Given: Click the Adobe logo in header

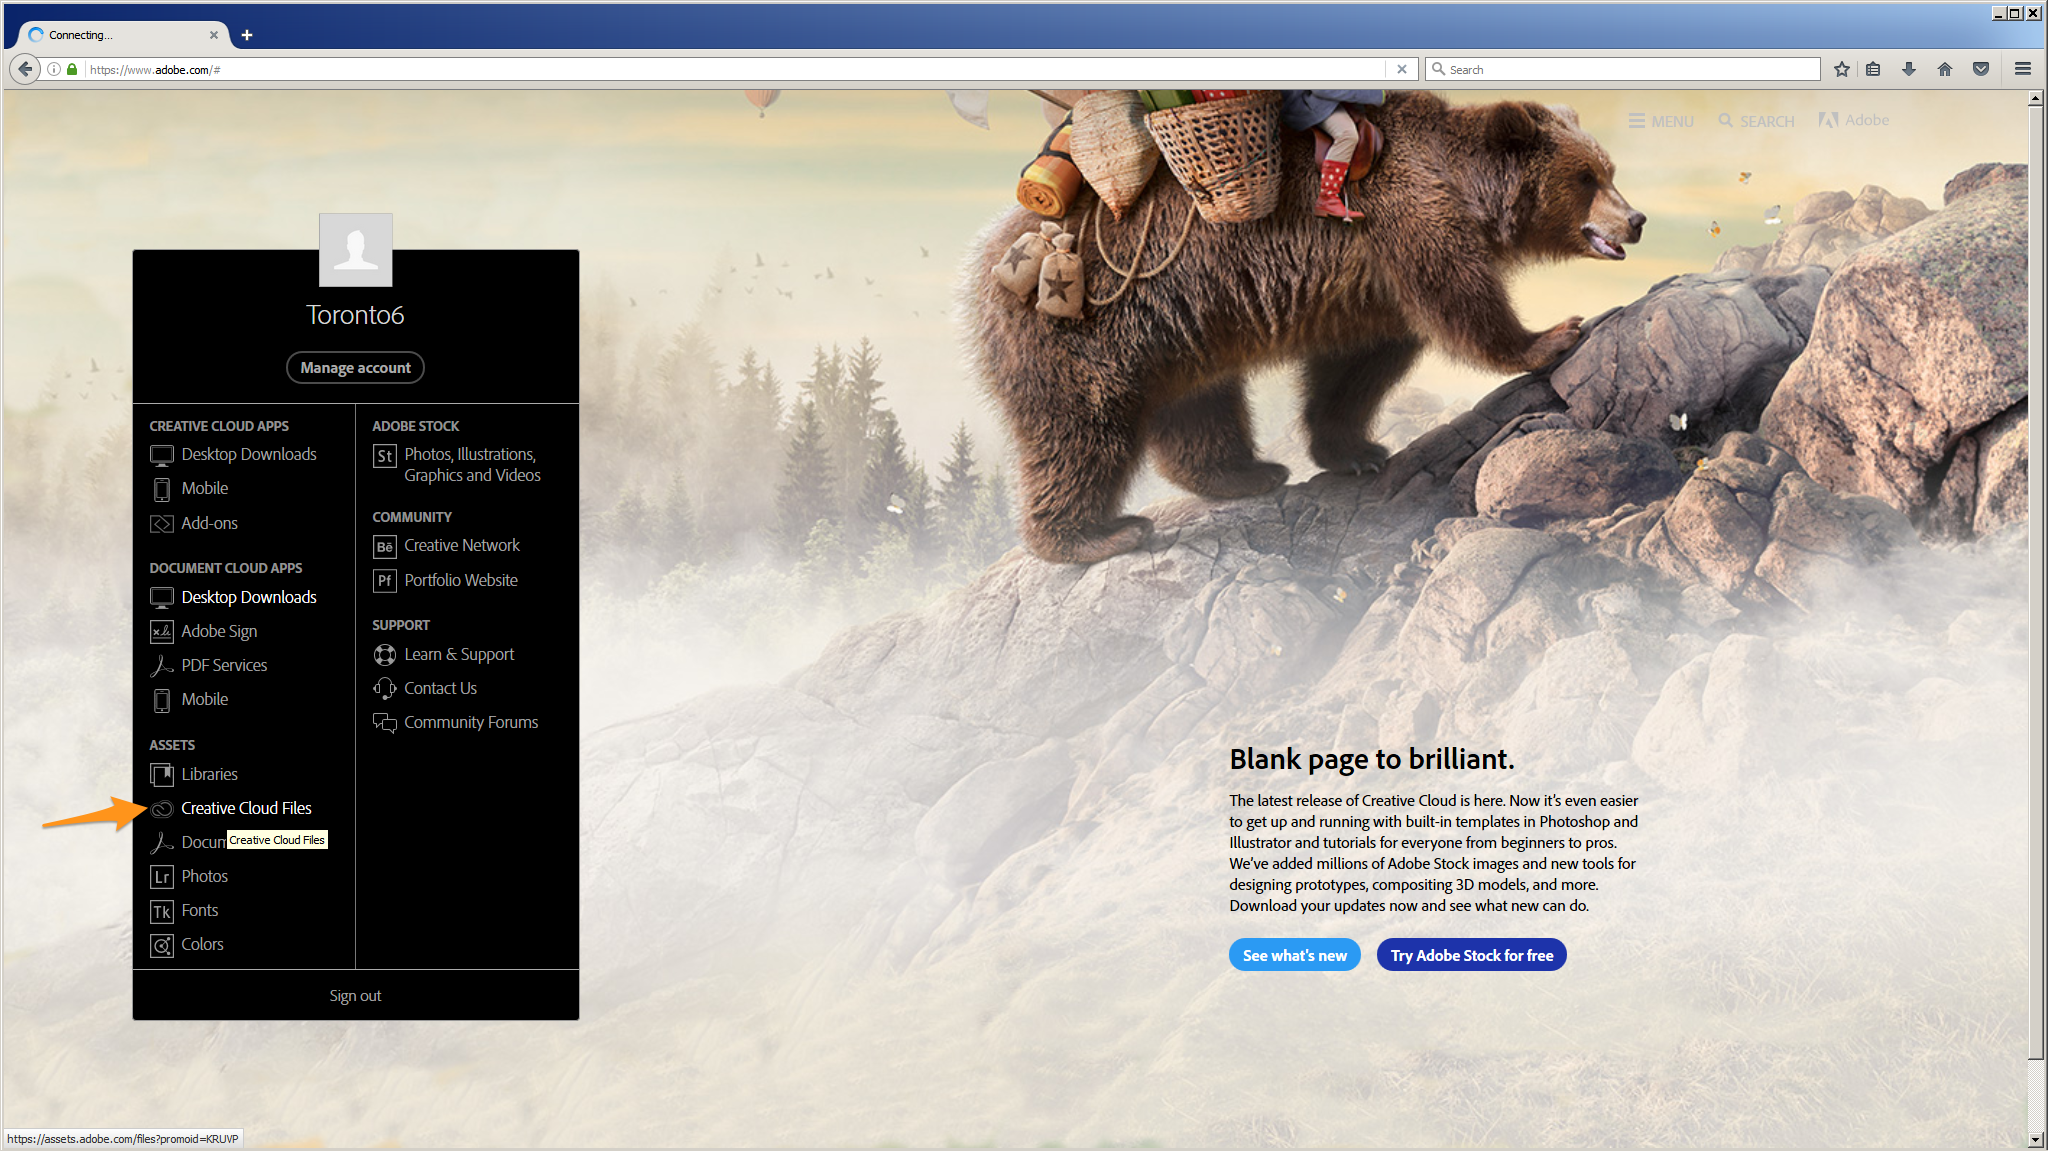Looking at the screenshot, I should [1854, 120].
